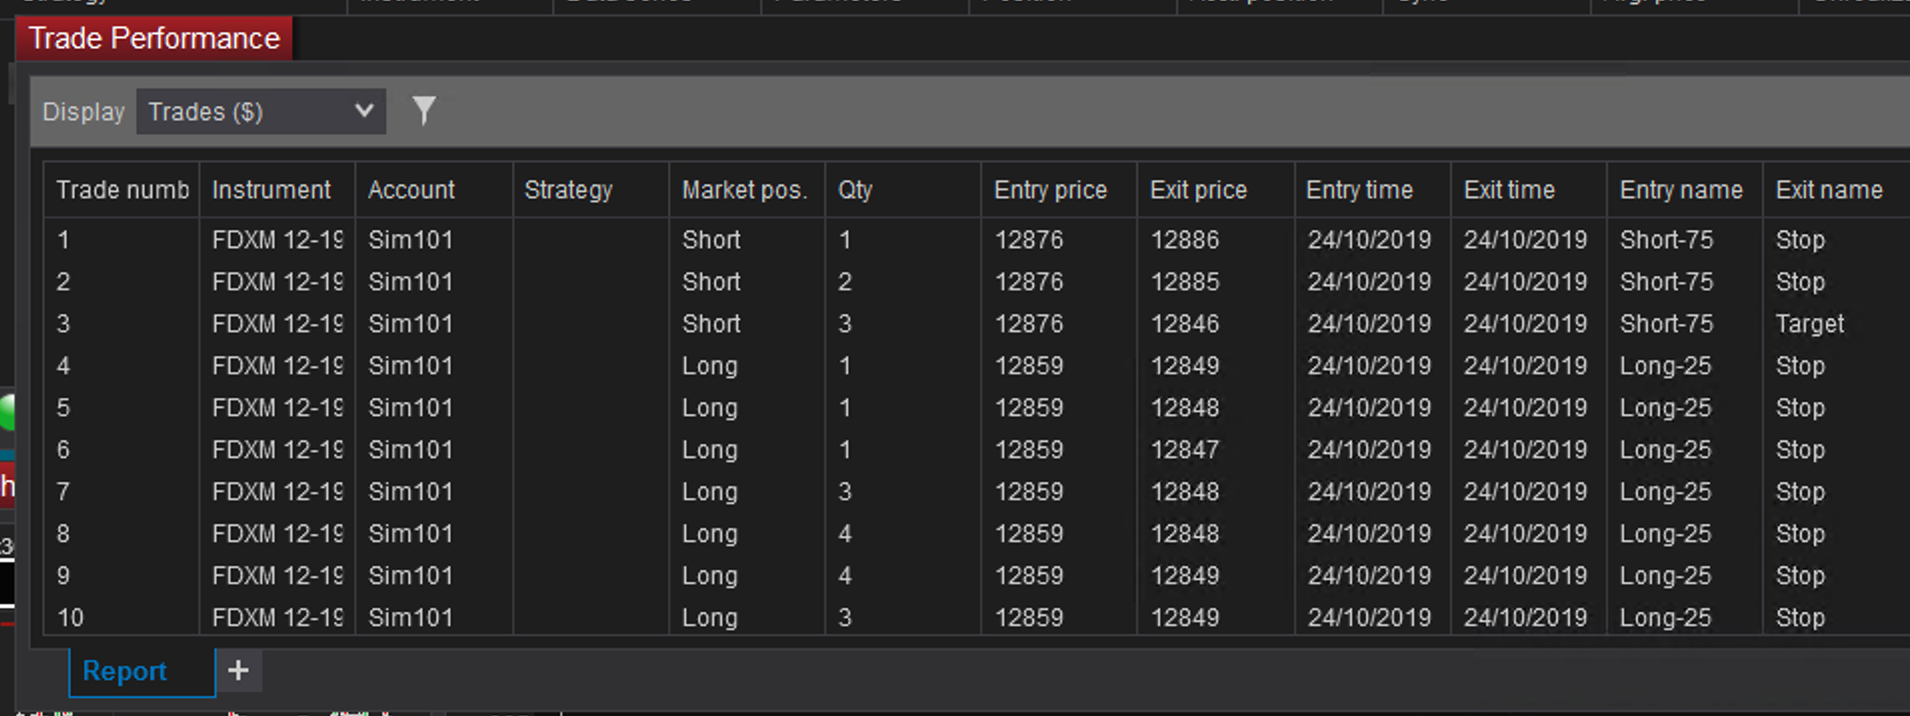Screen dimensions: 1910x716
Task: Click the Strategy column header
Action: tap(568, 190)
